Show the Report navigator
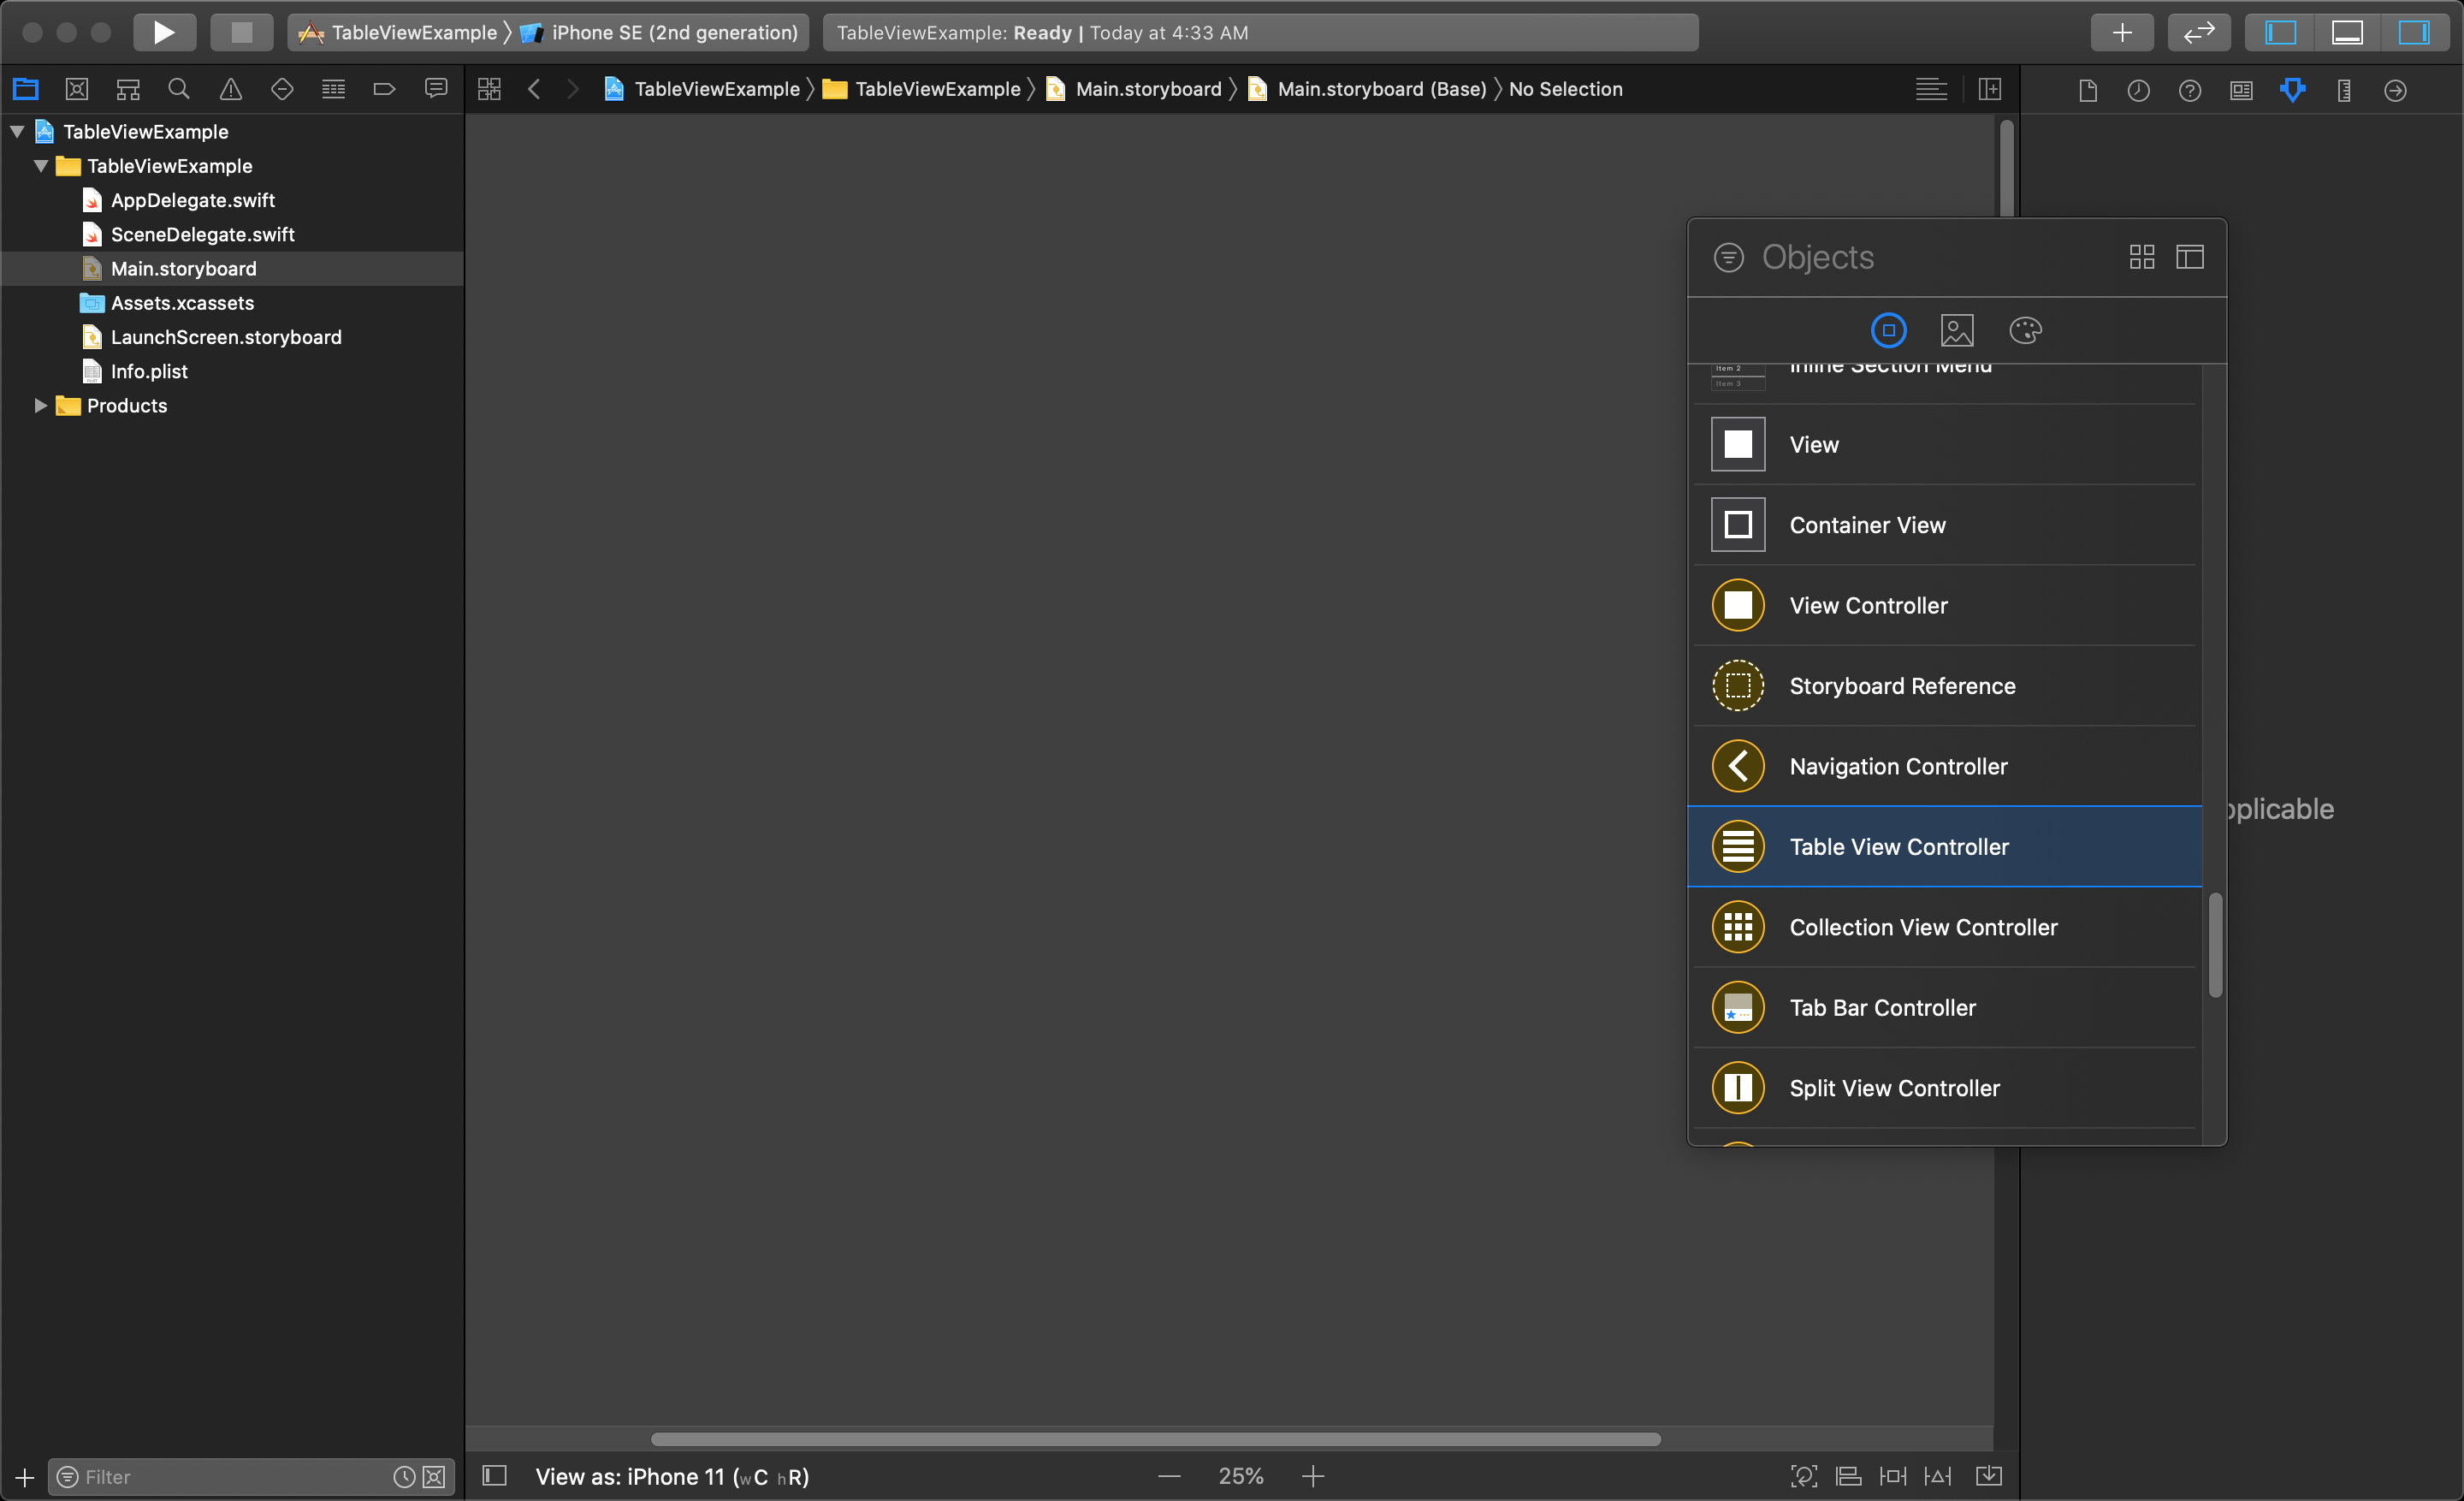The height and width of the screenshot is (1501, 2464). point(436,89)
